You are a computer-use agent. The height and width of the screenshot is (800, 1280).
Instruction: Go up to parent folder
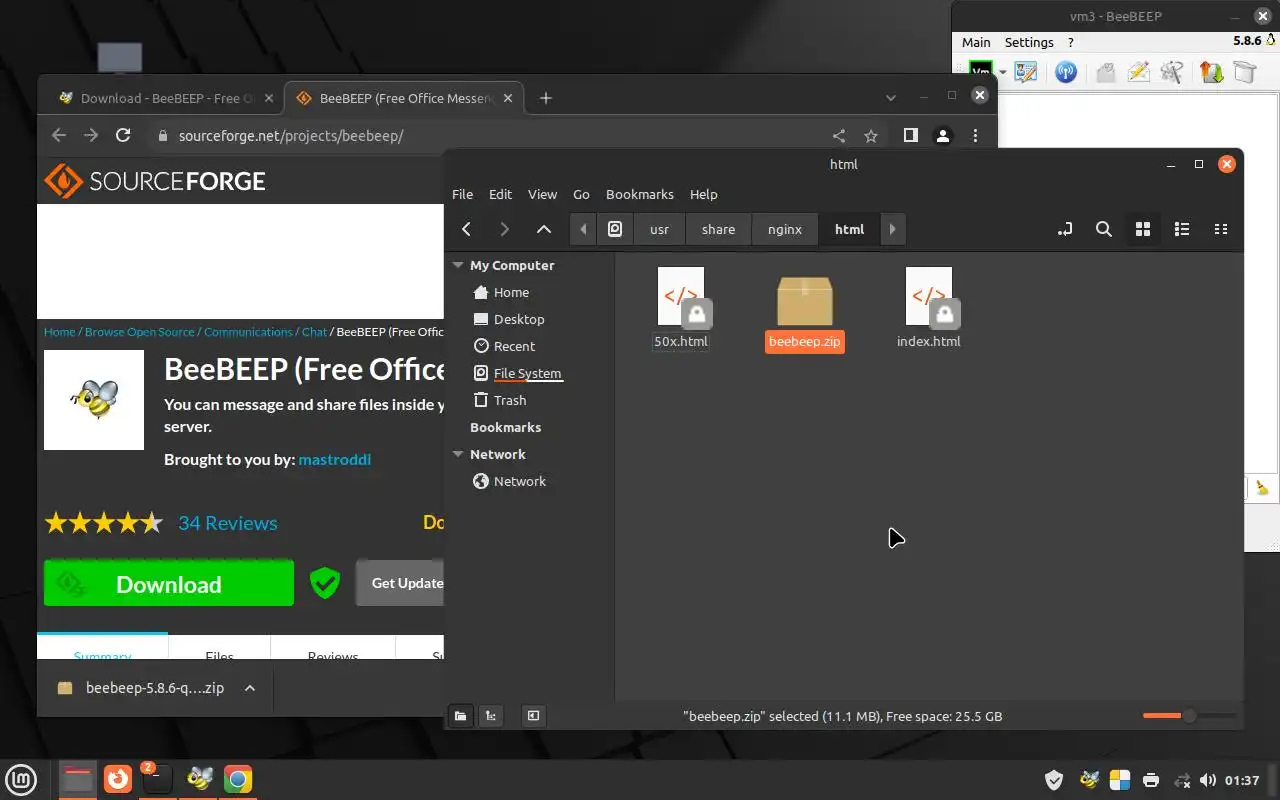click(x=543, y=229)
